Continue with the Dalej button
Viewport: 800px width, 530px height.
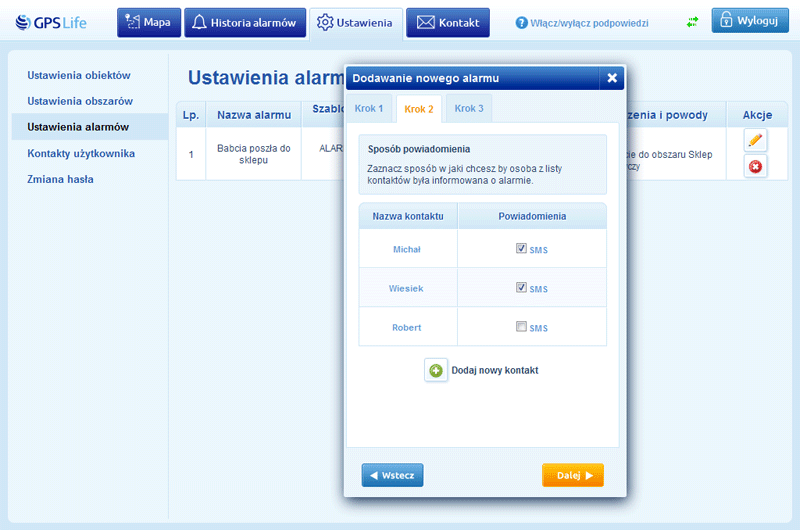[x=573, y=475]
